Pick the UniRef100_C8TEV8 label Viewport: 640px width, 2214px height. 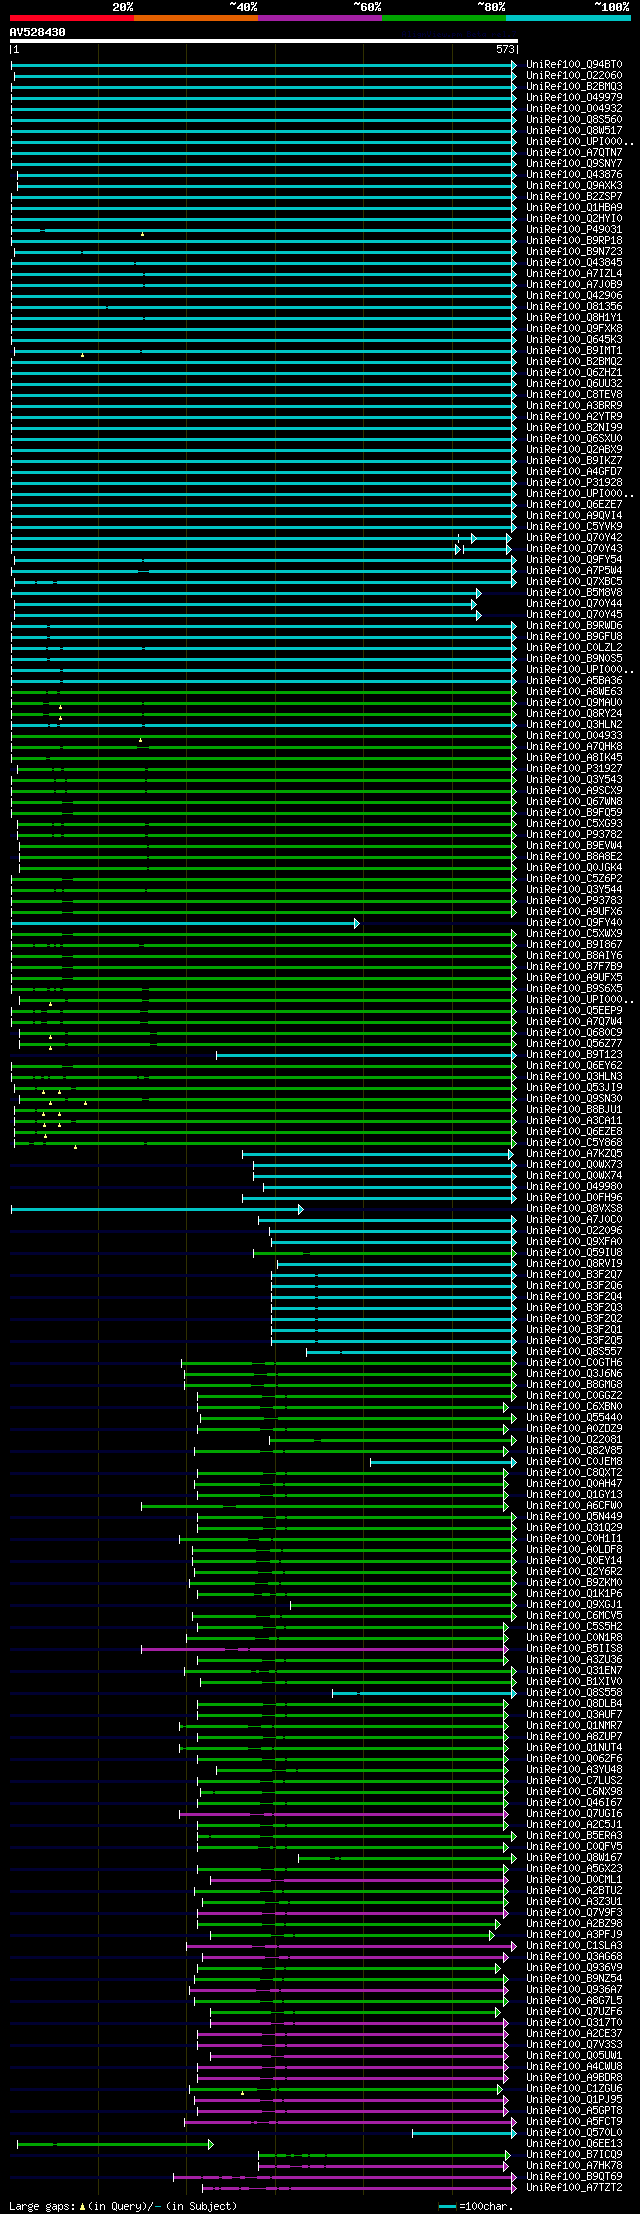[x=574, y=394]
